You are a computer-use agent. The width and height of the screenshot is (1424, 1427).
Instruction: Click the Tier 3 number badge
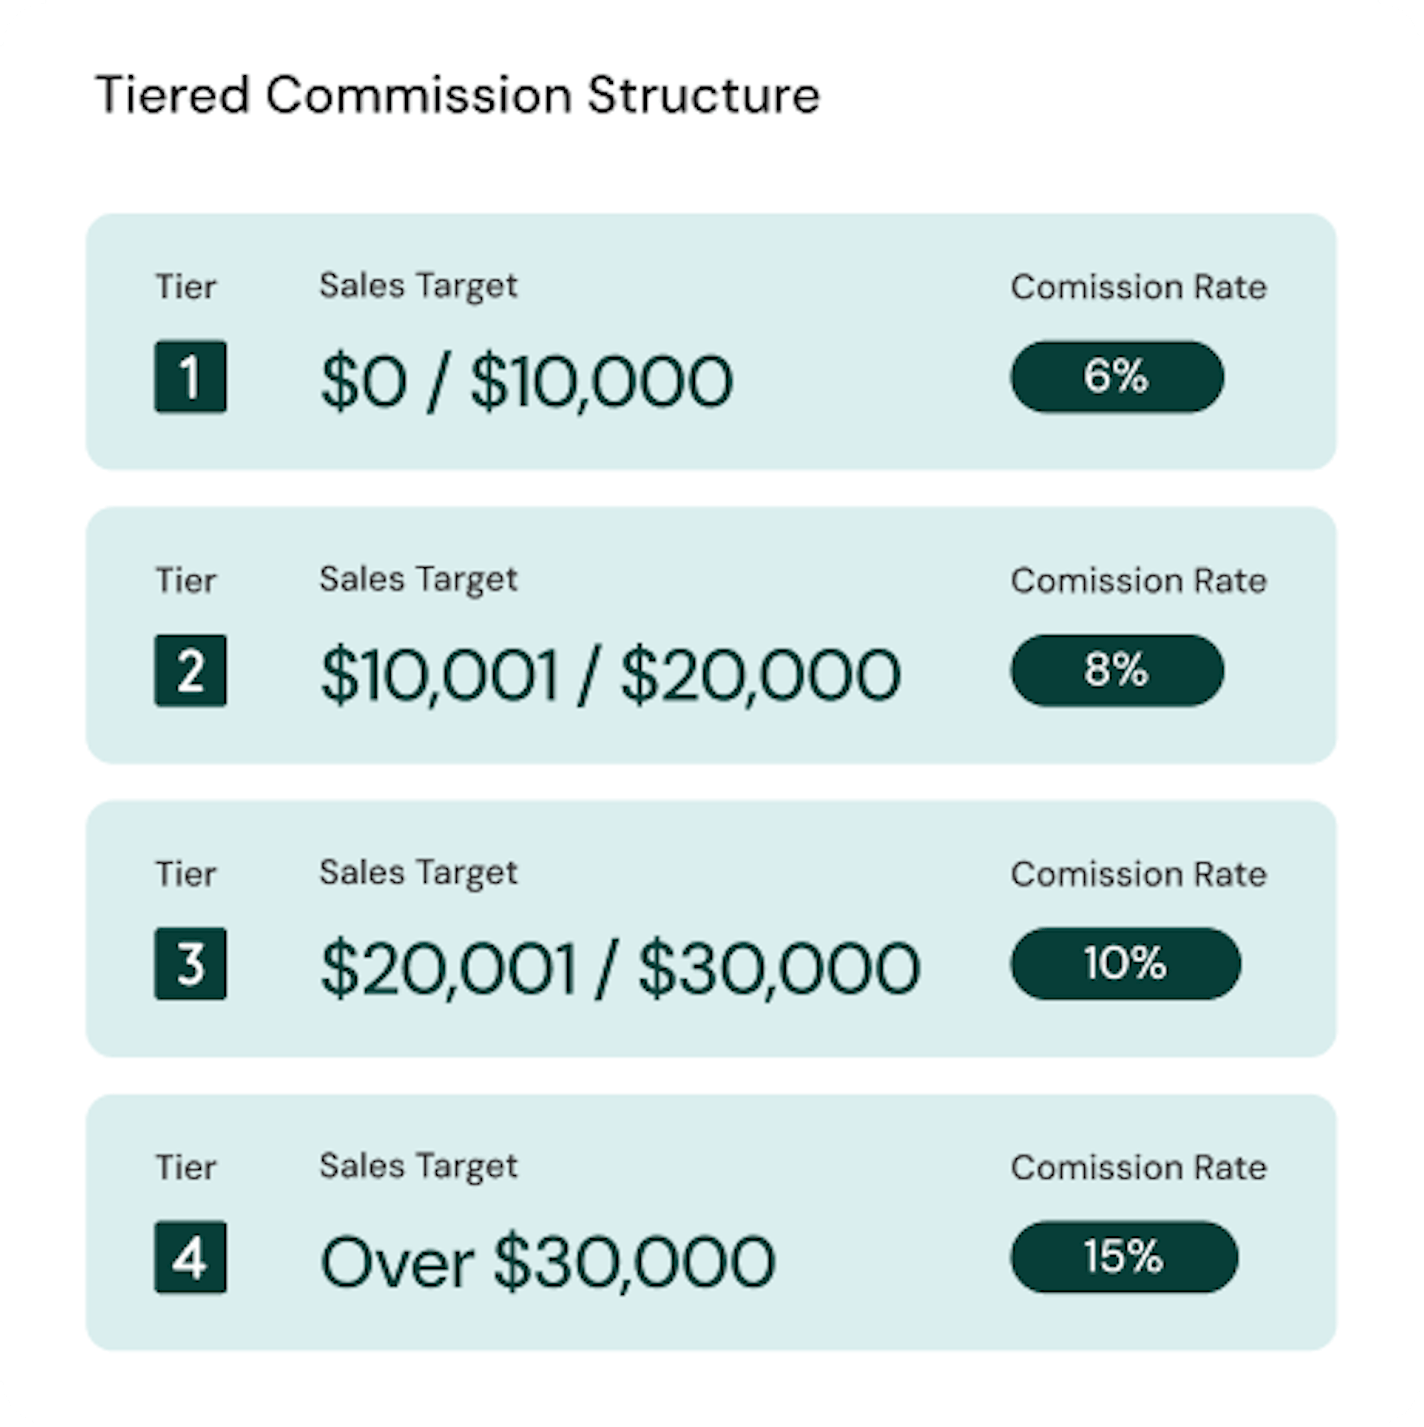(x=190, y=964)
